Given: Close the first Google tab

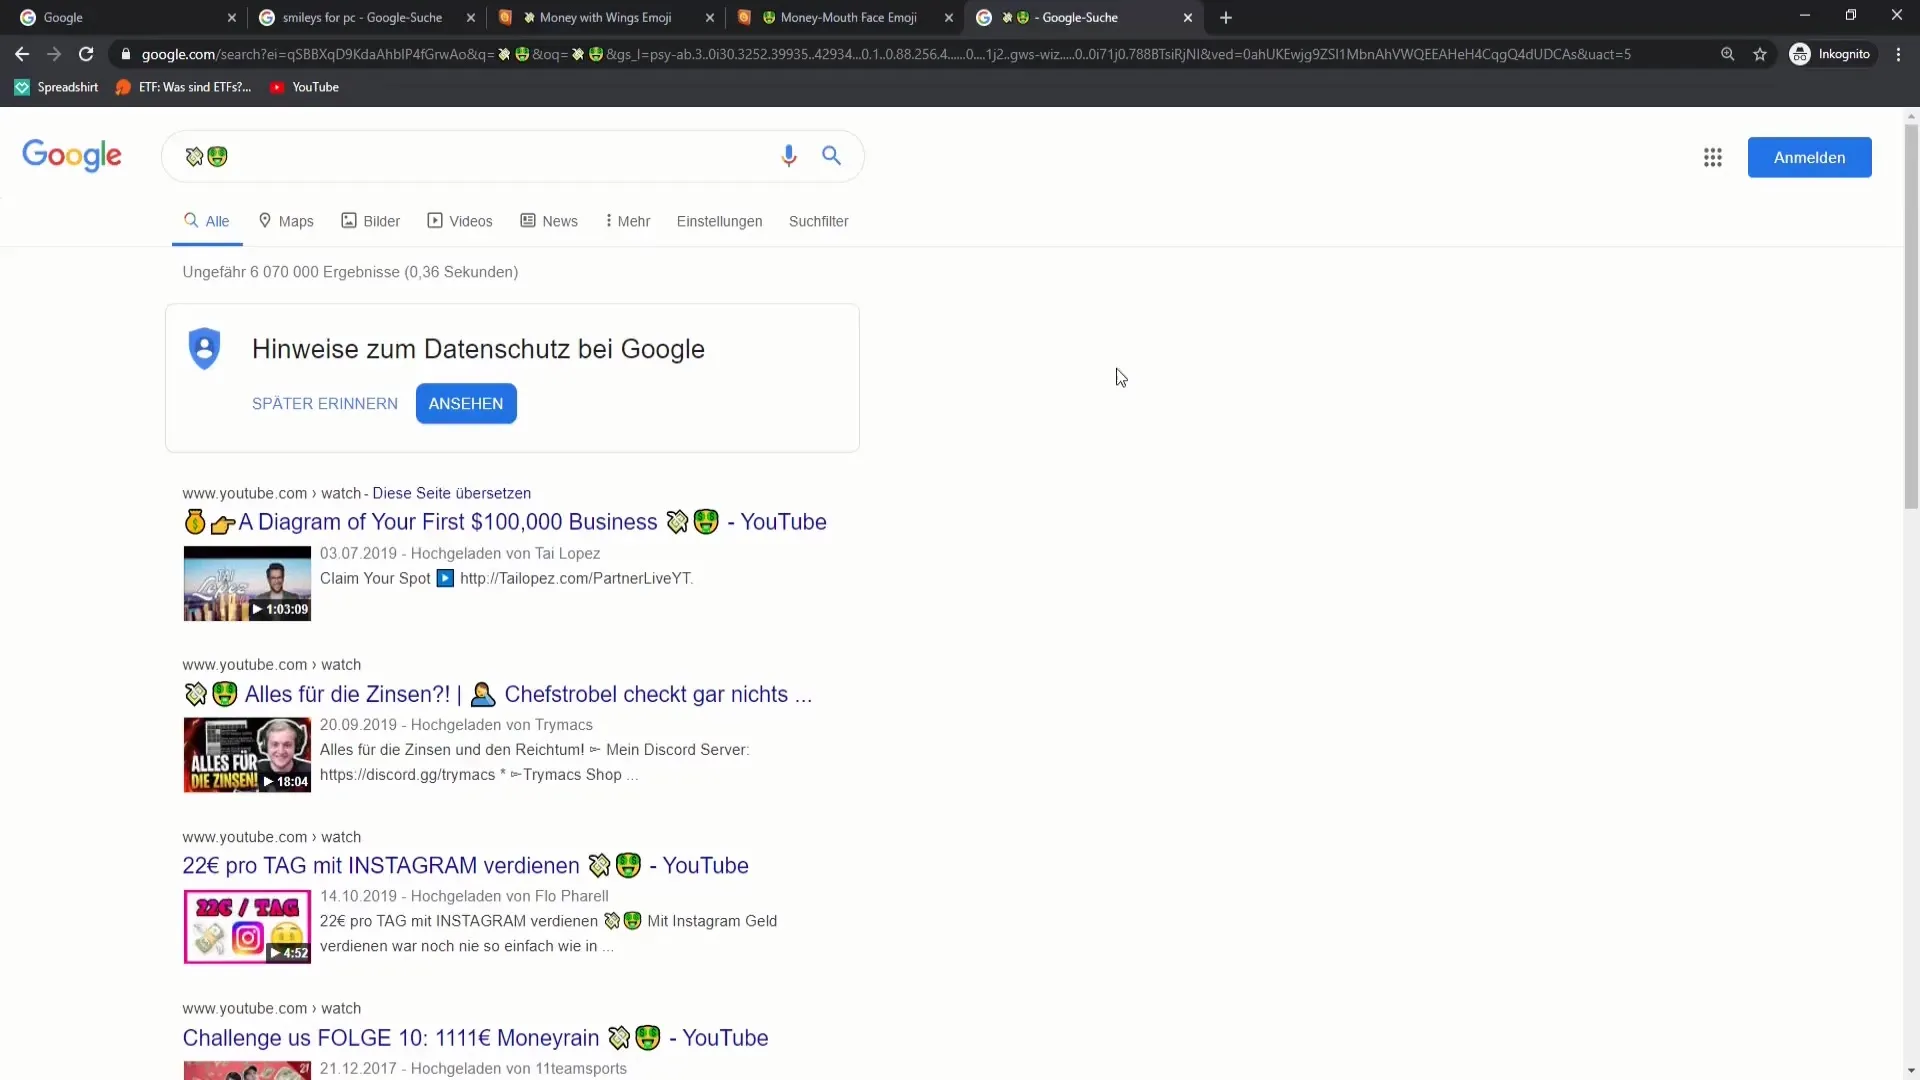Looking at the screenshot, I should tap(232, 18).
